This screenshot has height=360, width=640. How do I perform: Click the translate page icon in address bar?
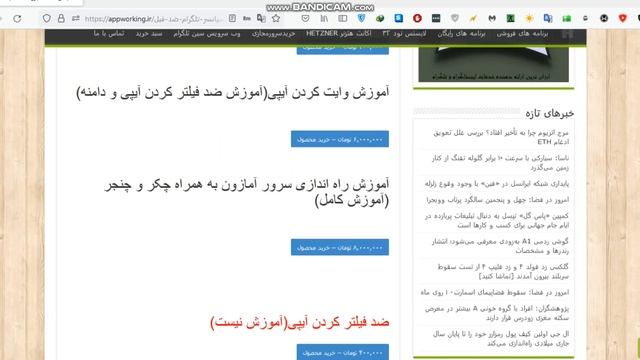coord(261,18)
